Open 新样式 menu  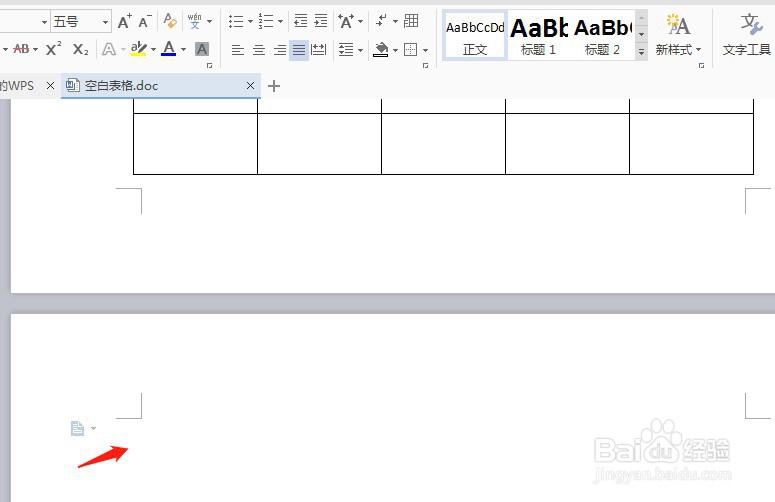[678, 35]
